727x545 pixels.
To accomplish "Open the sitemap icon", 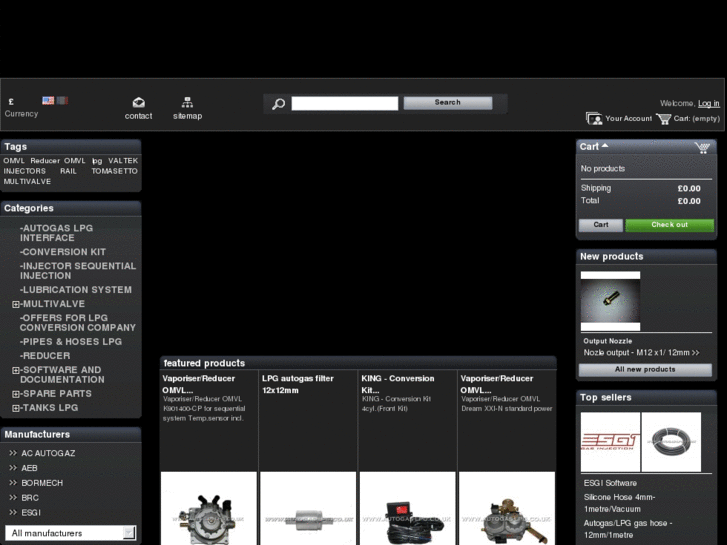I will click(x=187, y=102).
